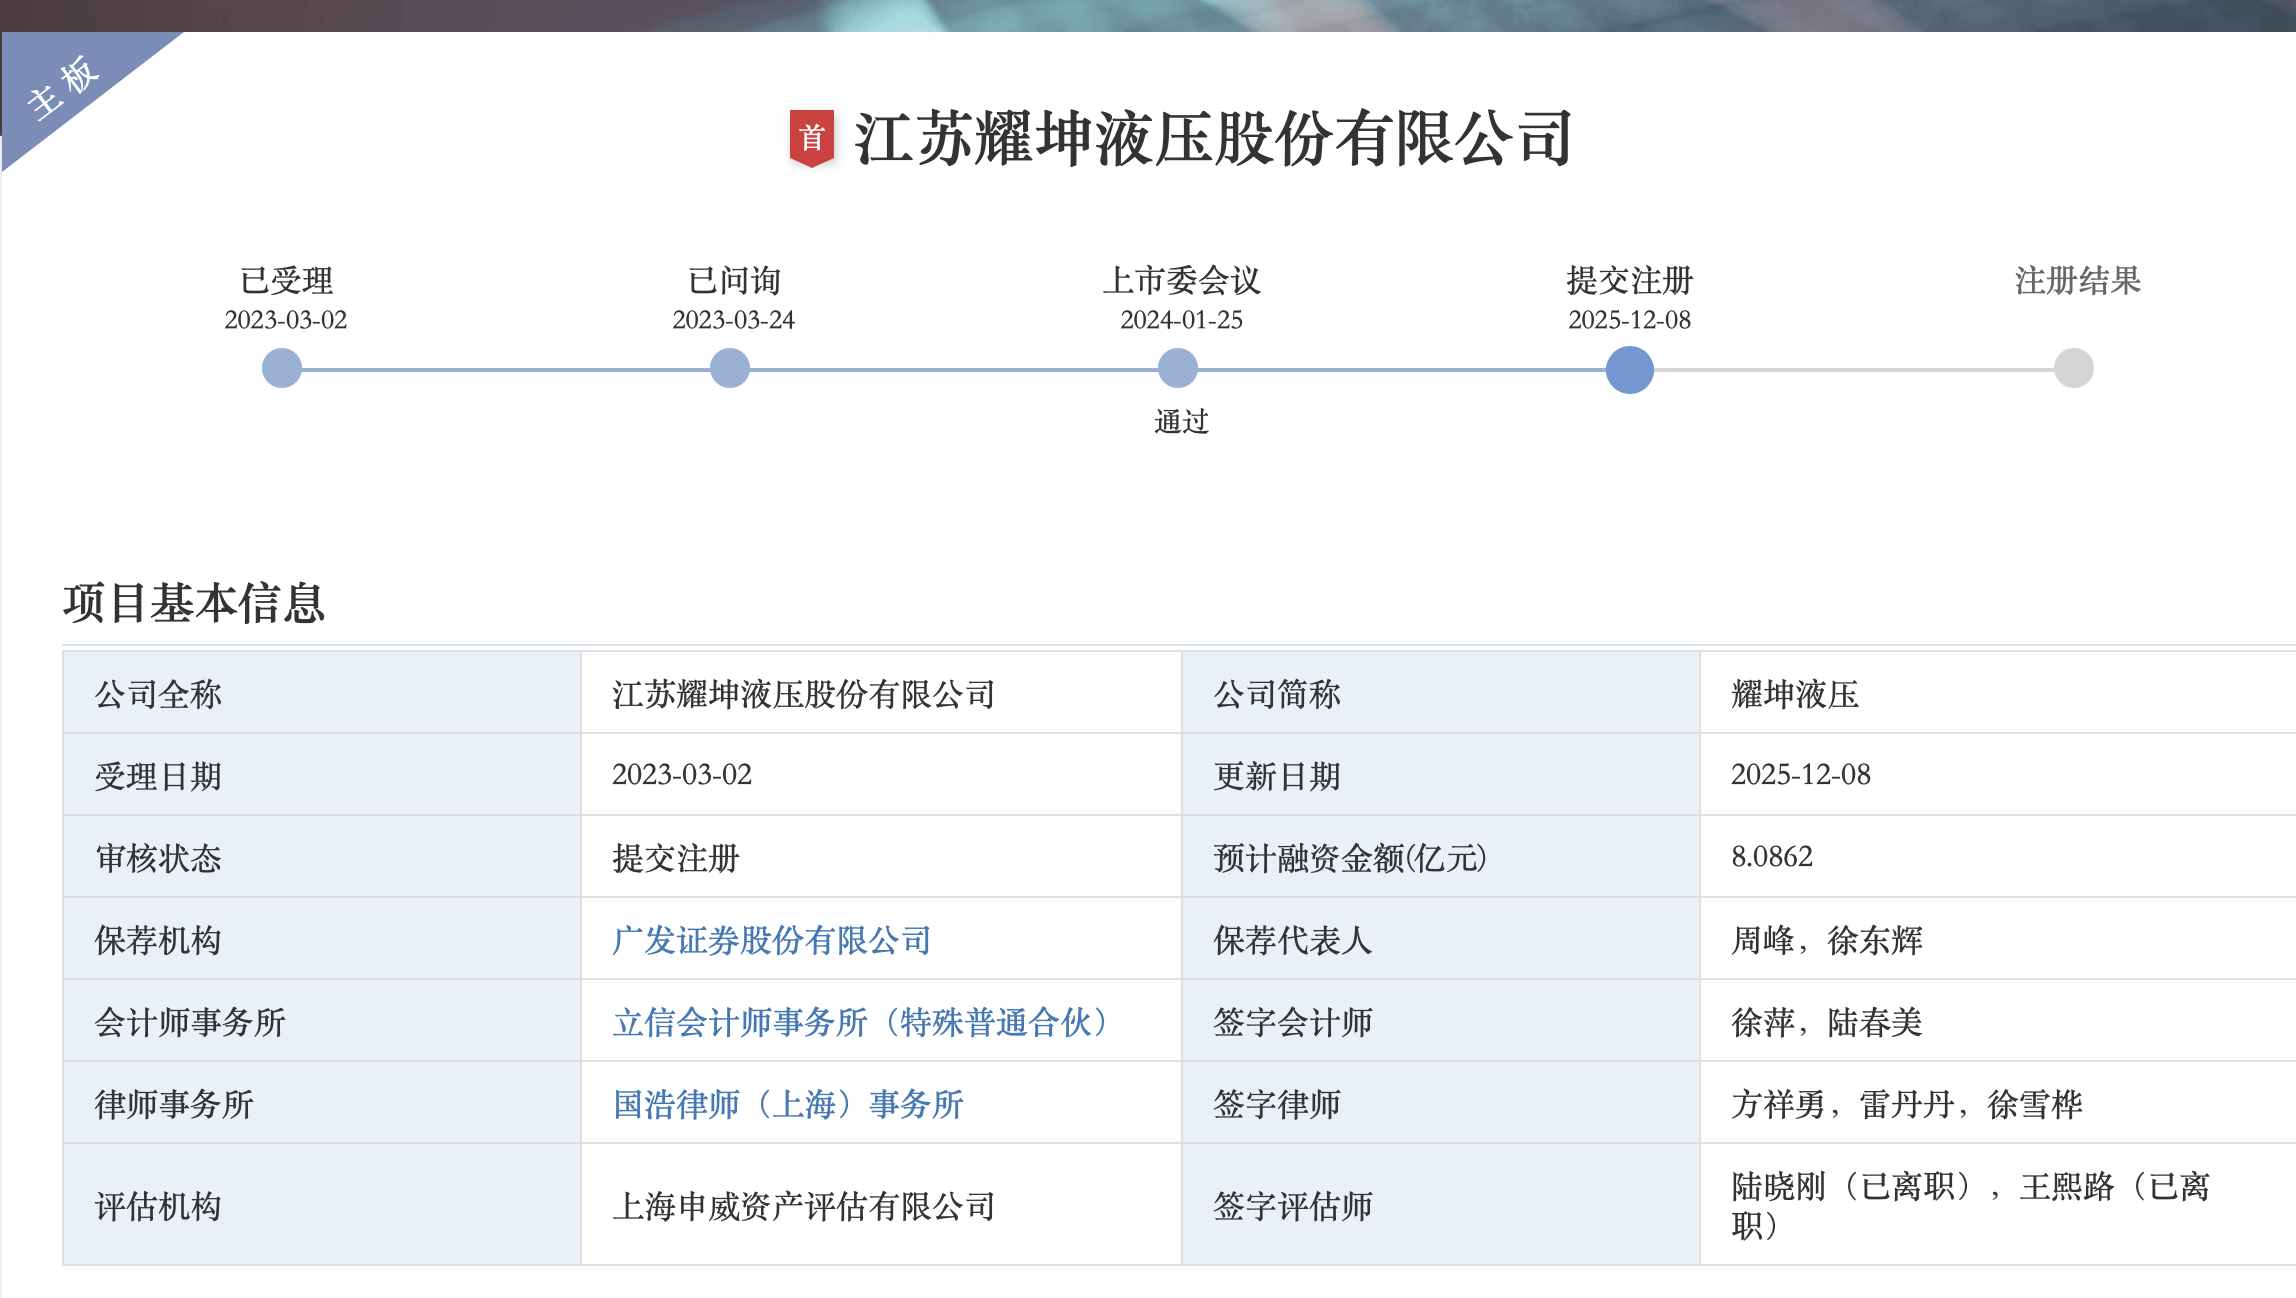The height and width of the screenshot is (1298, 2296).
Task: Click the 已受理 stage label
Action: coord(286,281)
